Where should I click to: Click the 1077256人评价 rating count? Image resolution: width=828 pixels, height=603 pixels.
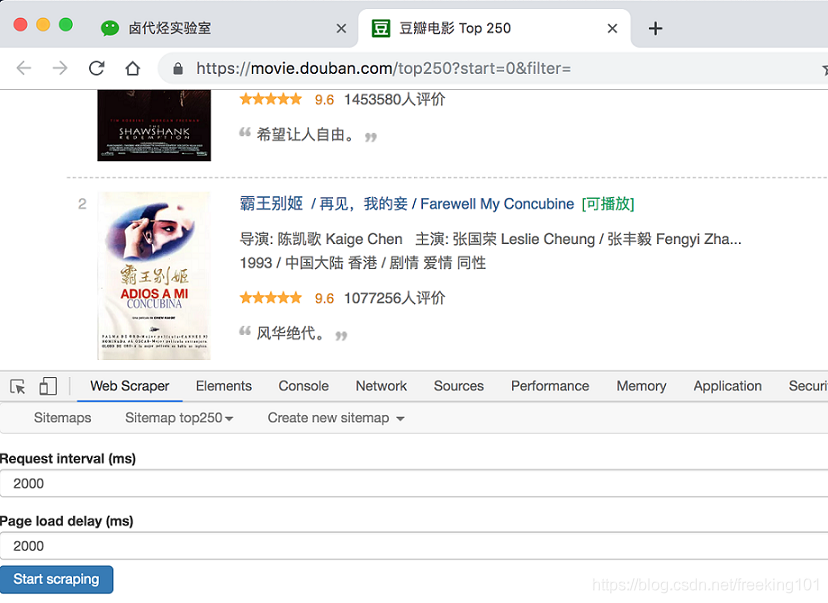click(394, 298)
